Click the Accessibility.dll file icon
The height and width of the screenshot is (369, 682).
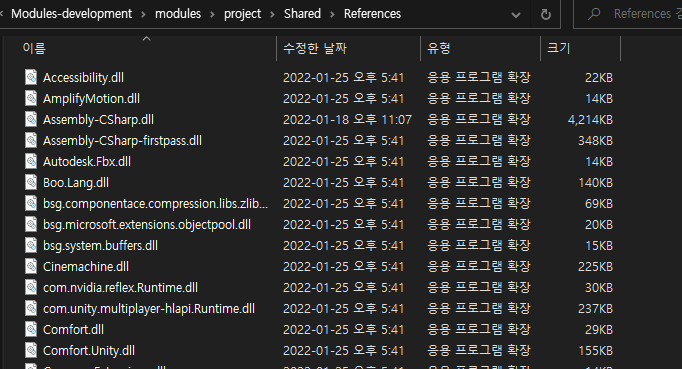tap(31, 77)
